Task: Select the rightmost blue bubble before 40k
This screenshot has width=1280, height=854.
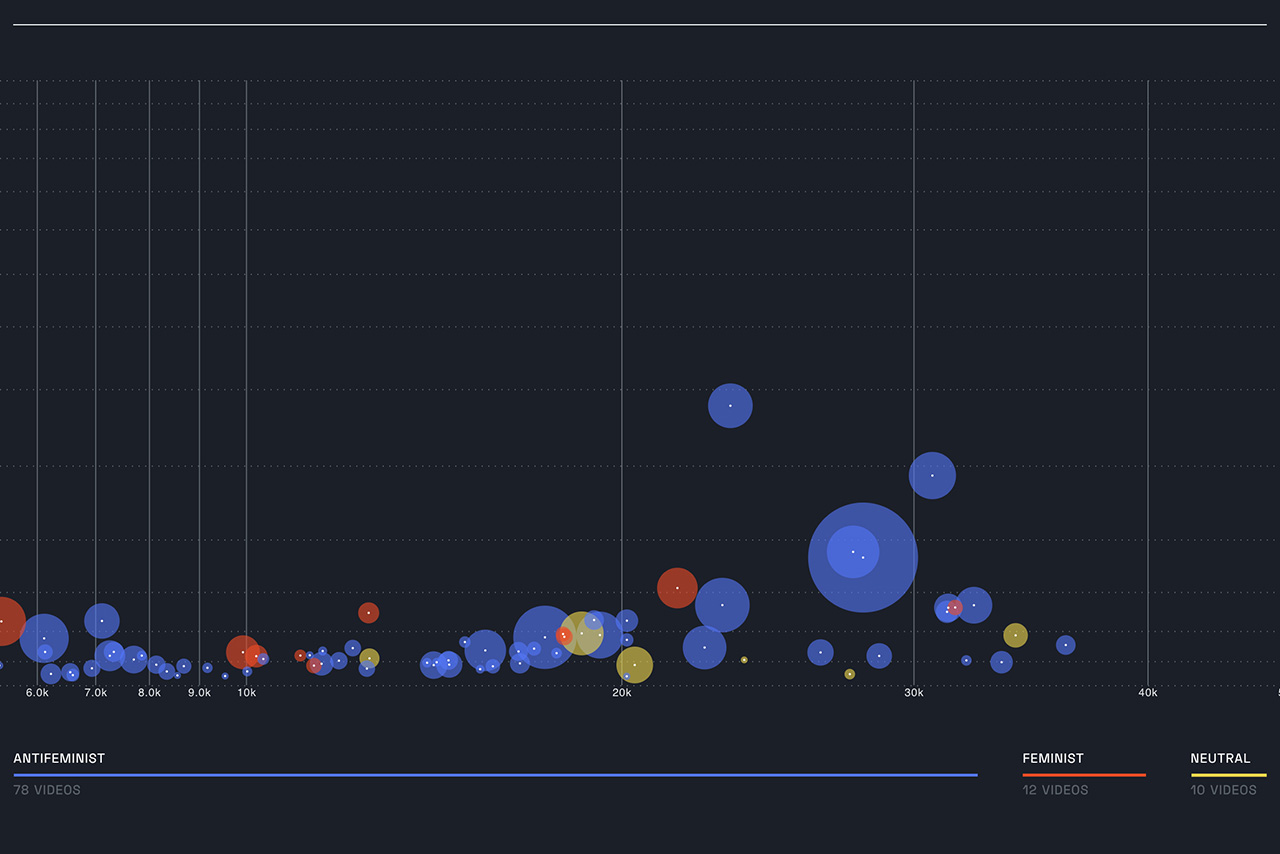Action: (1065, 645)
